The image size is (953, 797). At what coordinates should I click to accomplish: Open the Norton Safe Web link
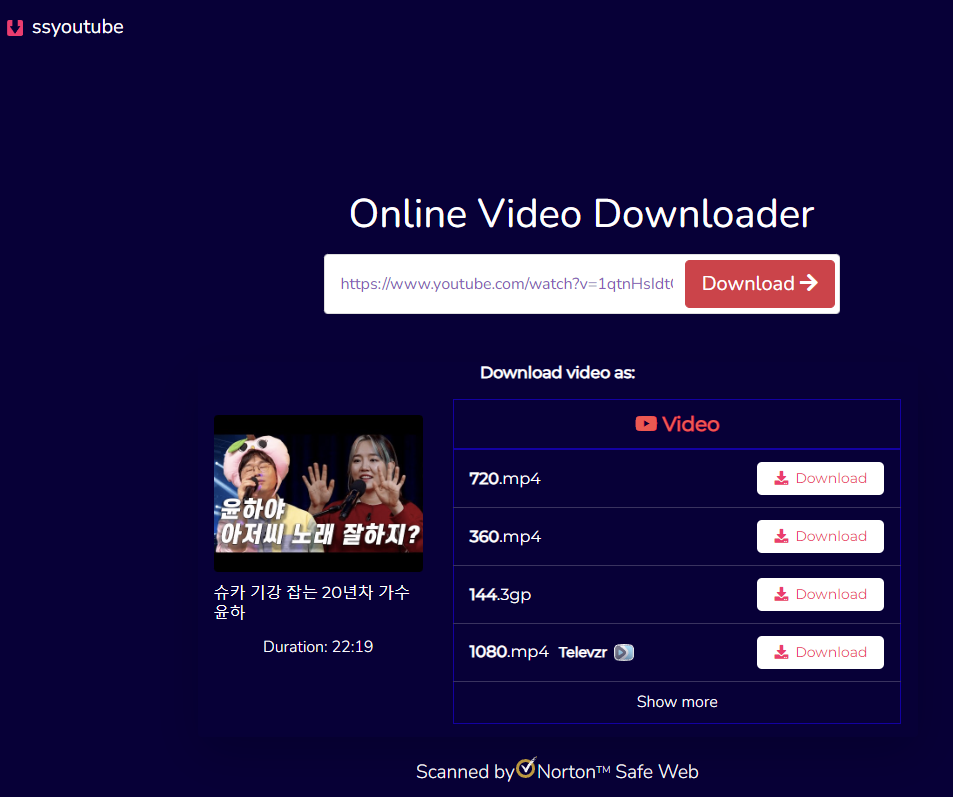point(618,771)
